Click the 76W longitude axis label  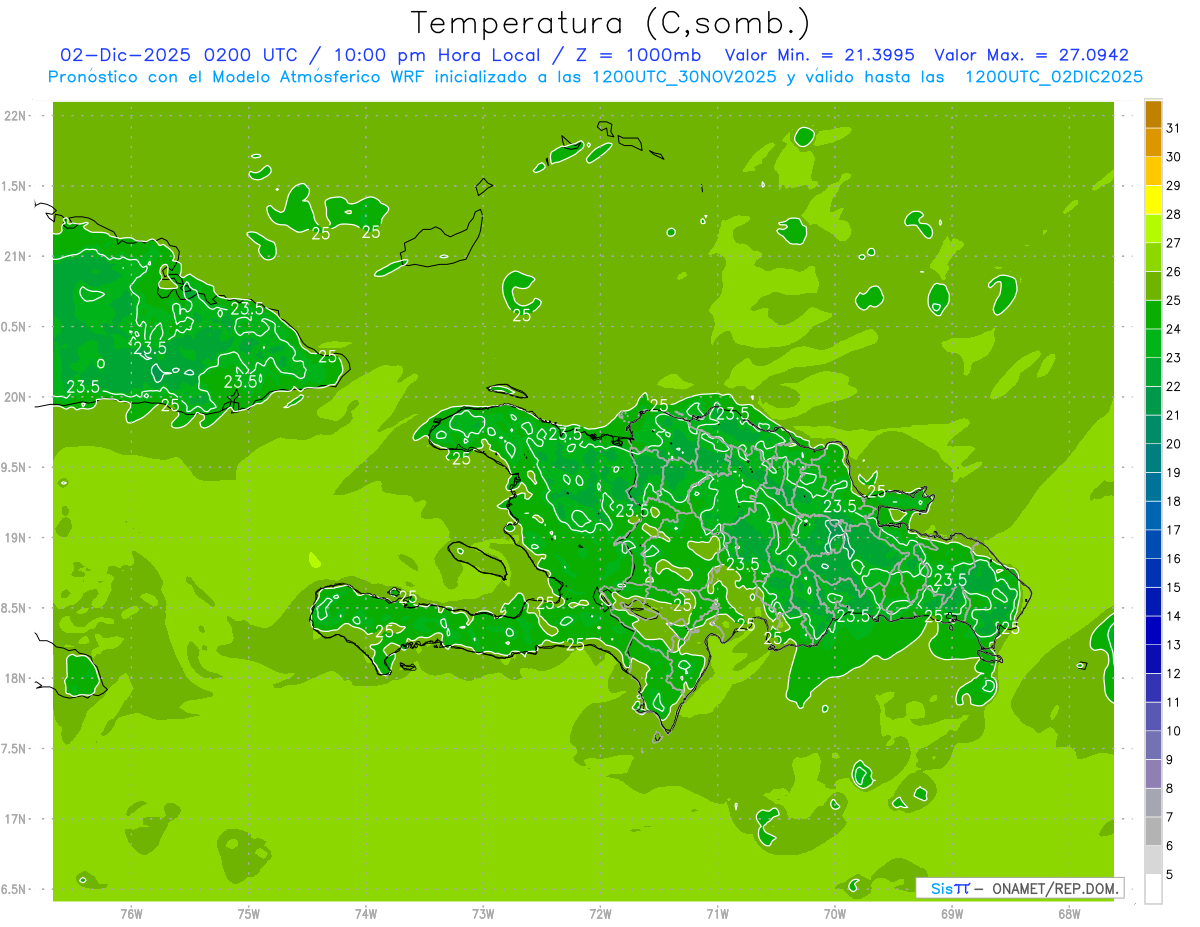tap(131, 914)
